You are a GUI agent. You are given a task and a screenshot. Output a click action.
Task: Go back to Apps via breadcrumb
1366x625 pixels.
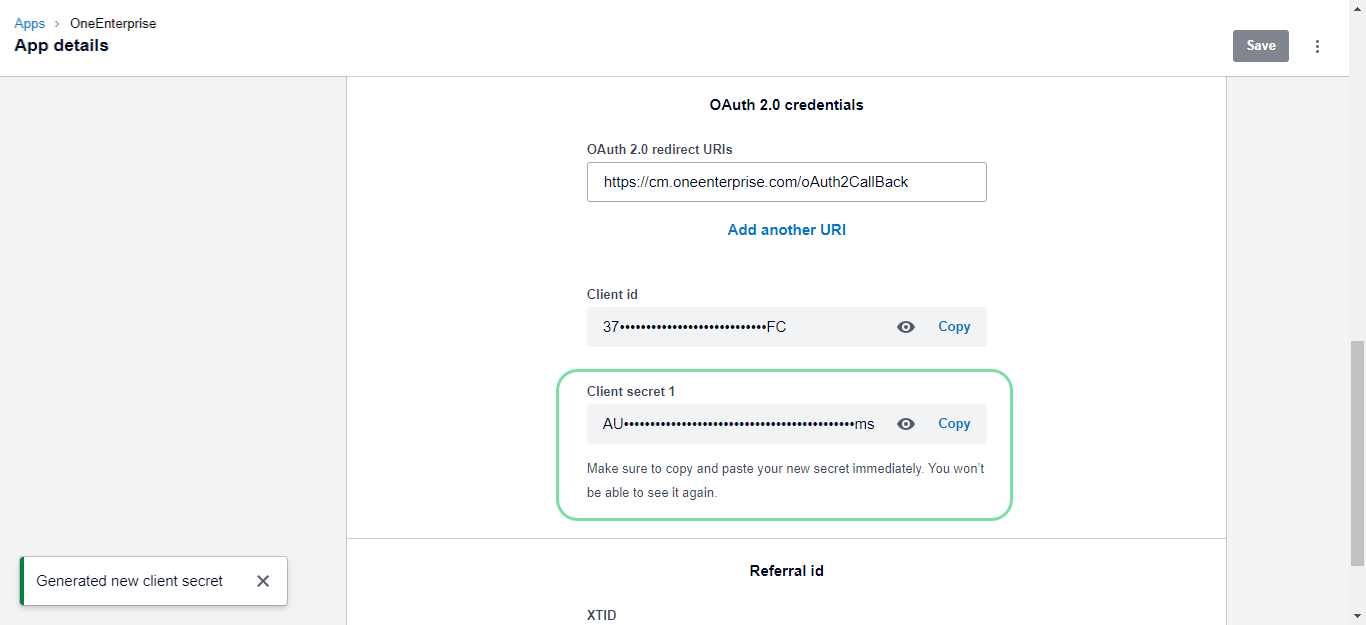pyautogui.click(x=29, y=23)
